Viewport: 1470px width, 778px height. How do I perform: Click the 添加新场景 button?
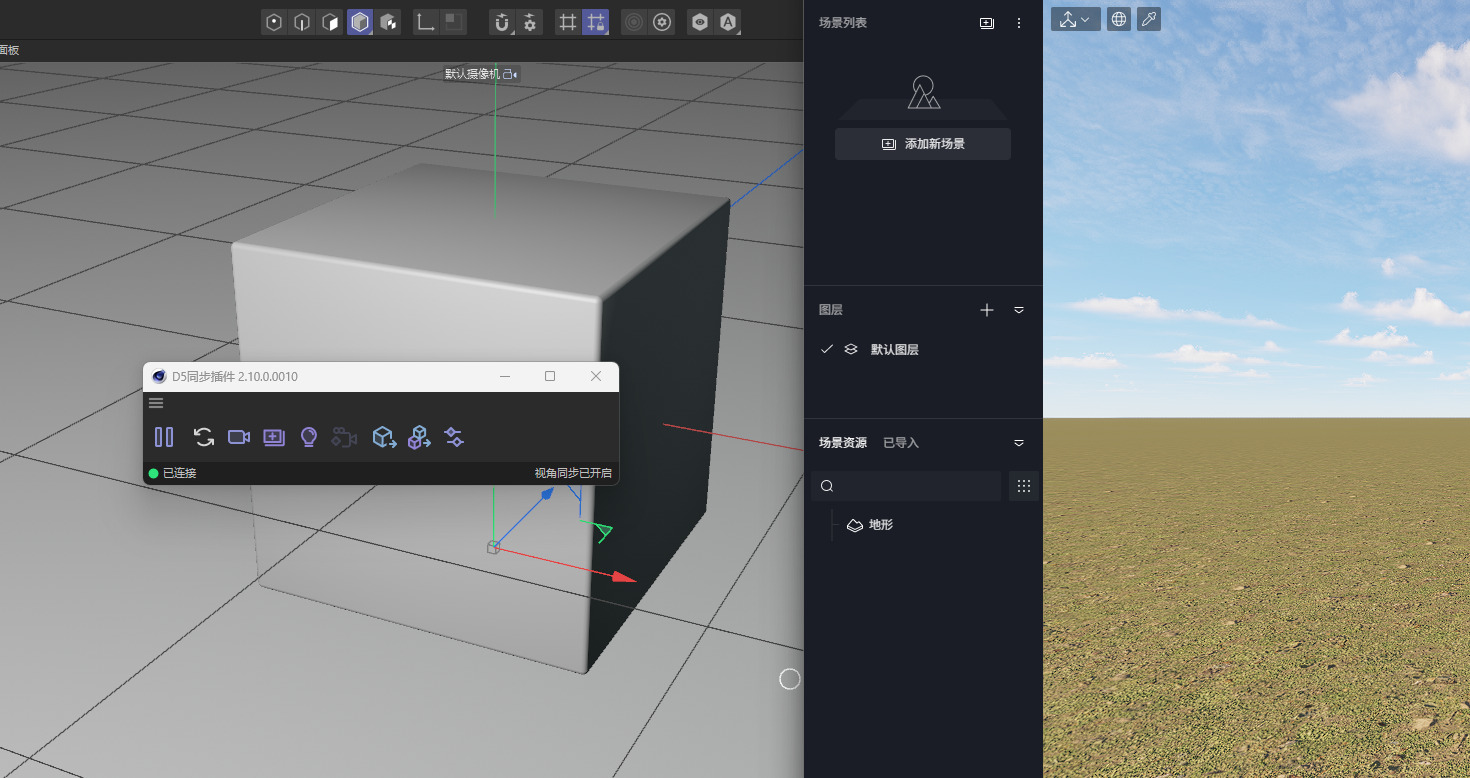923,144
